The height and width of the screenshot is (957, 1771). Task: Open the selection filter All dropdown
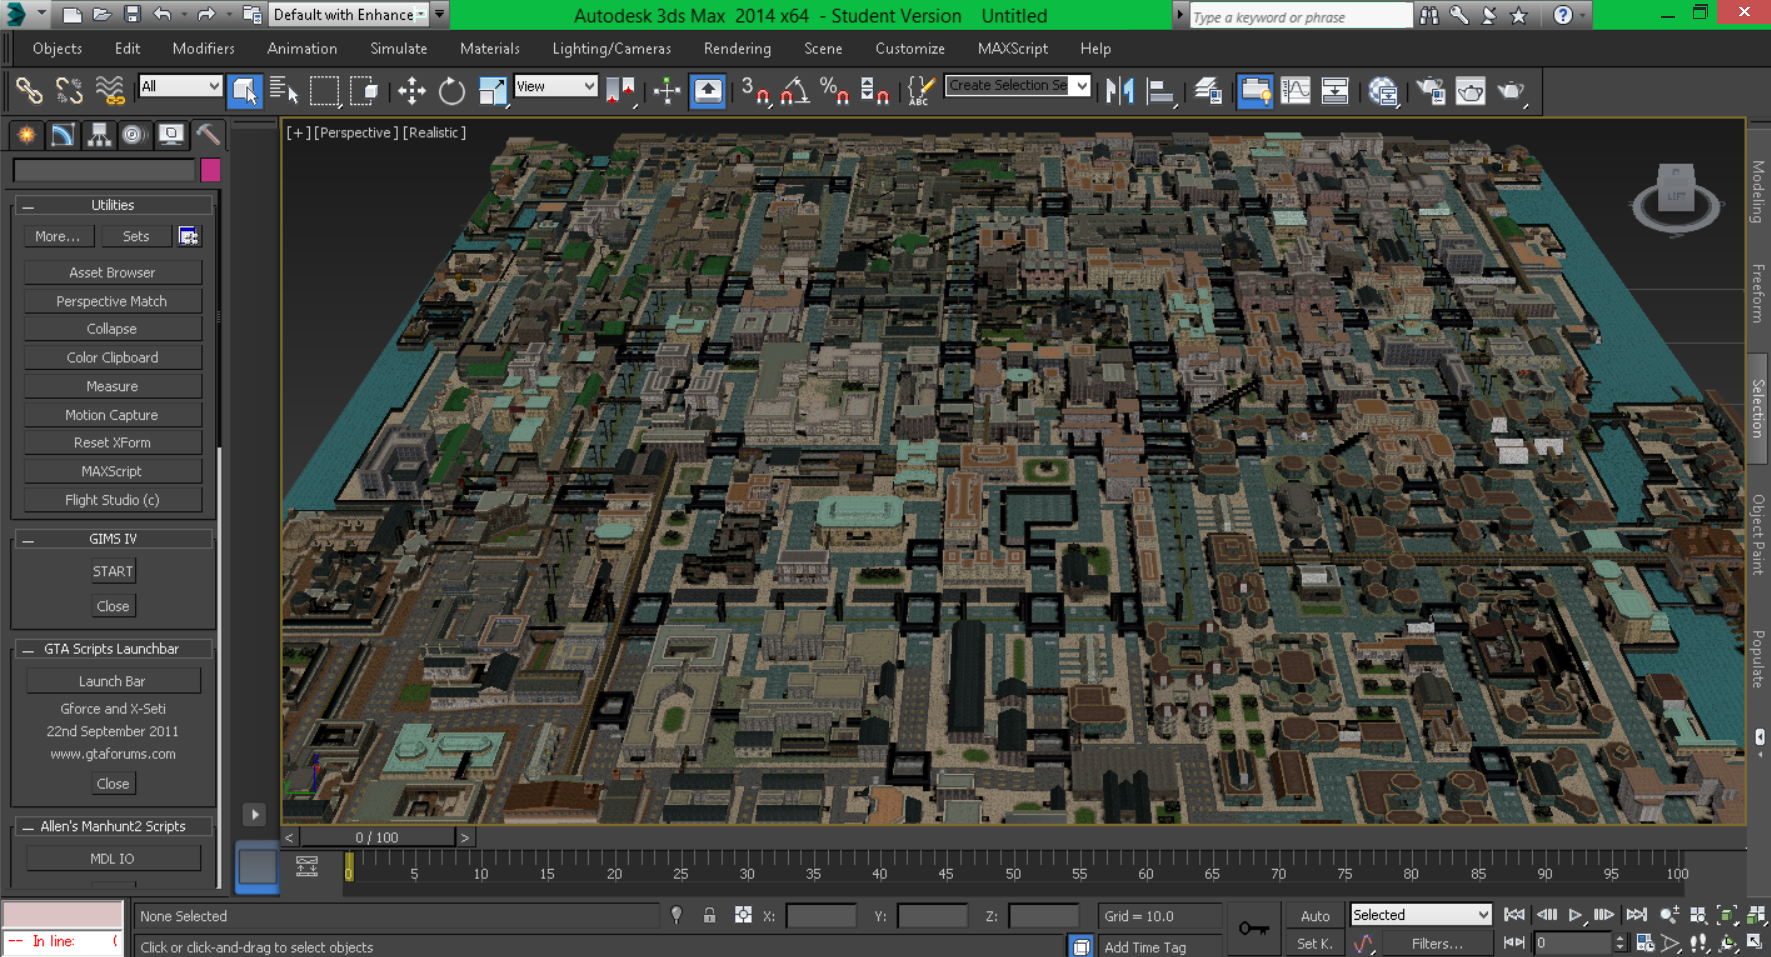tap(180, 86)
